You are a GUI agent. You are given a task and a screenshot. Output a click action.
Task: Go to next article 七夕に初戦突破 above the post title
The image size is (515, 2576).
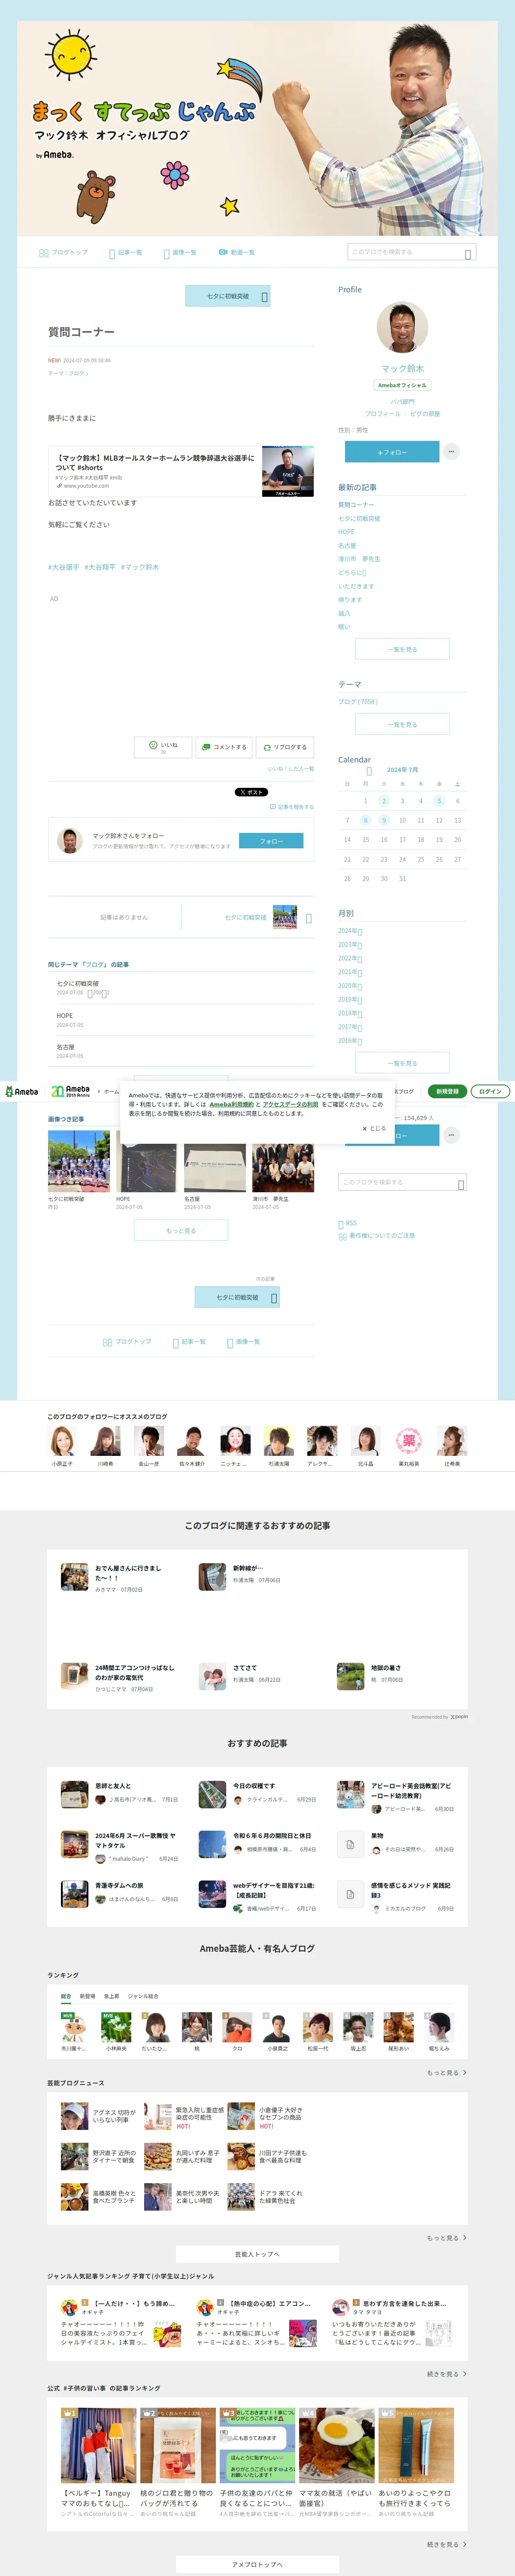tap(228, 296)
